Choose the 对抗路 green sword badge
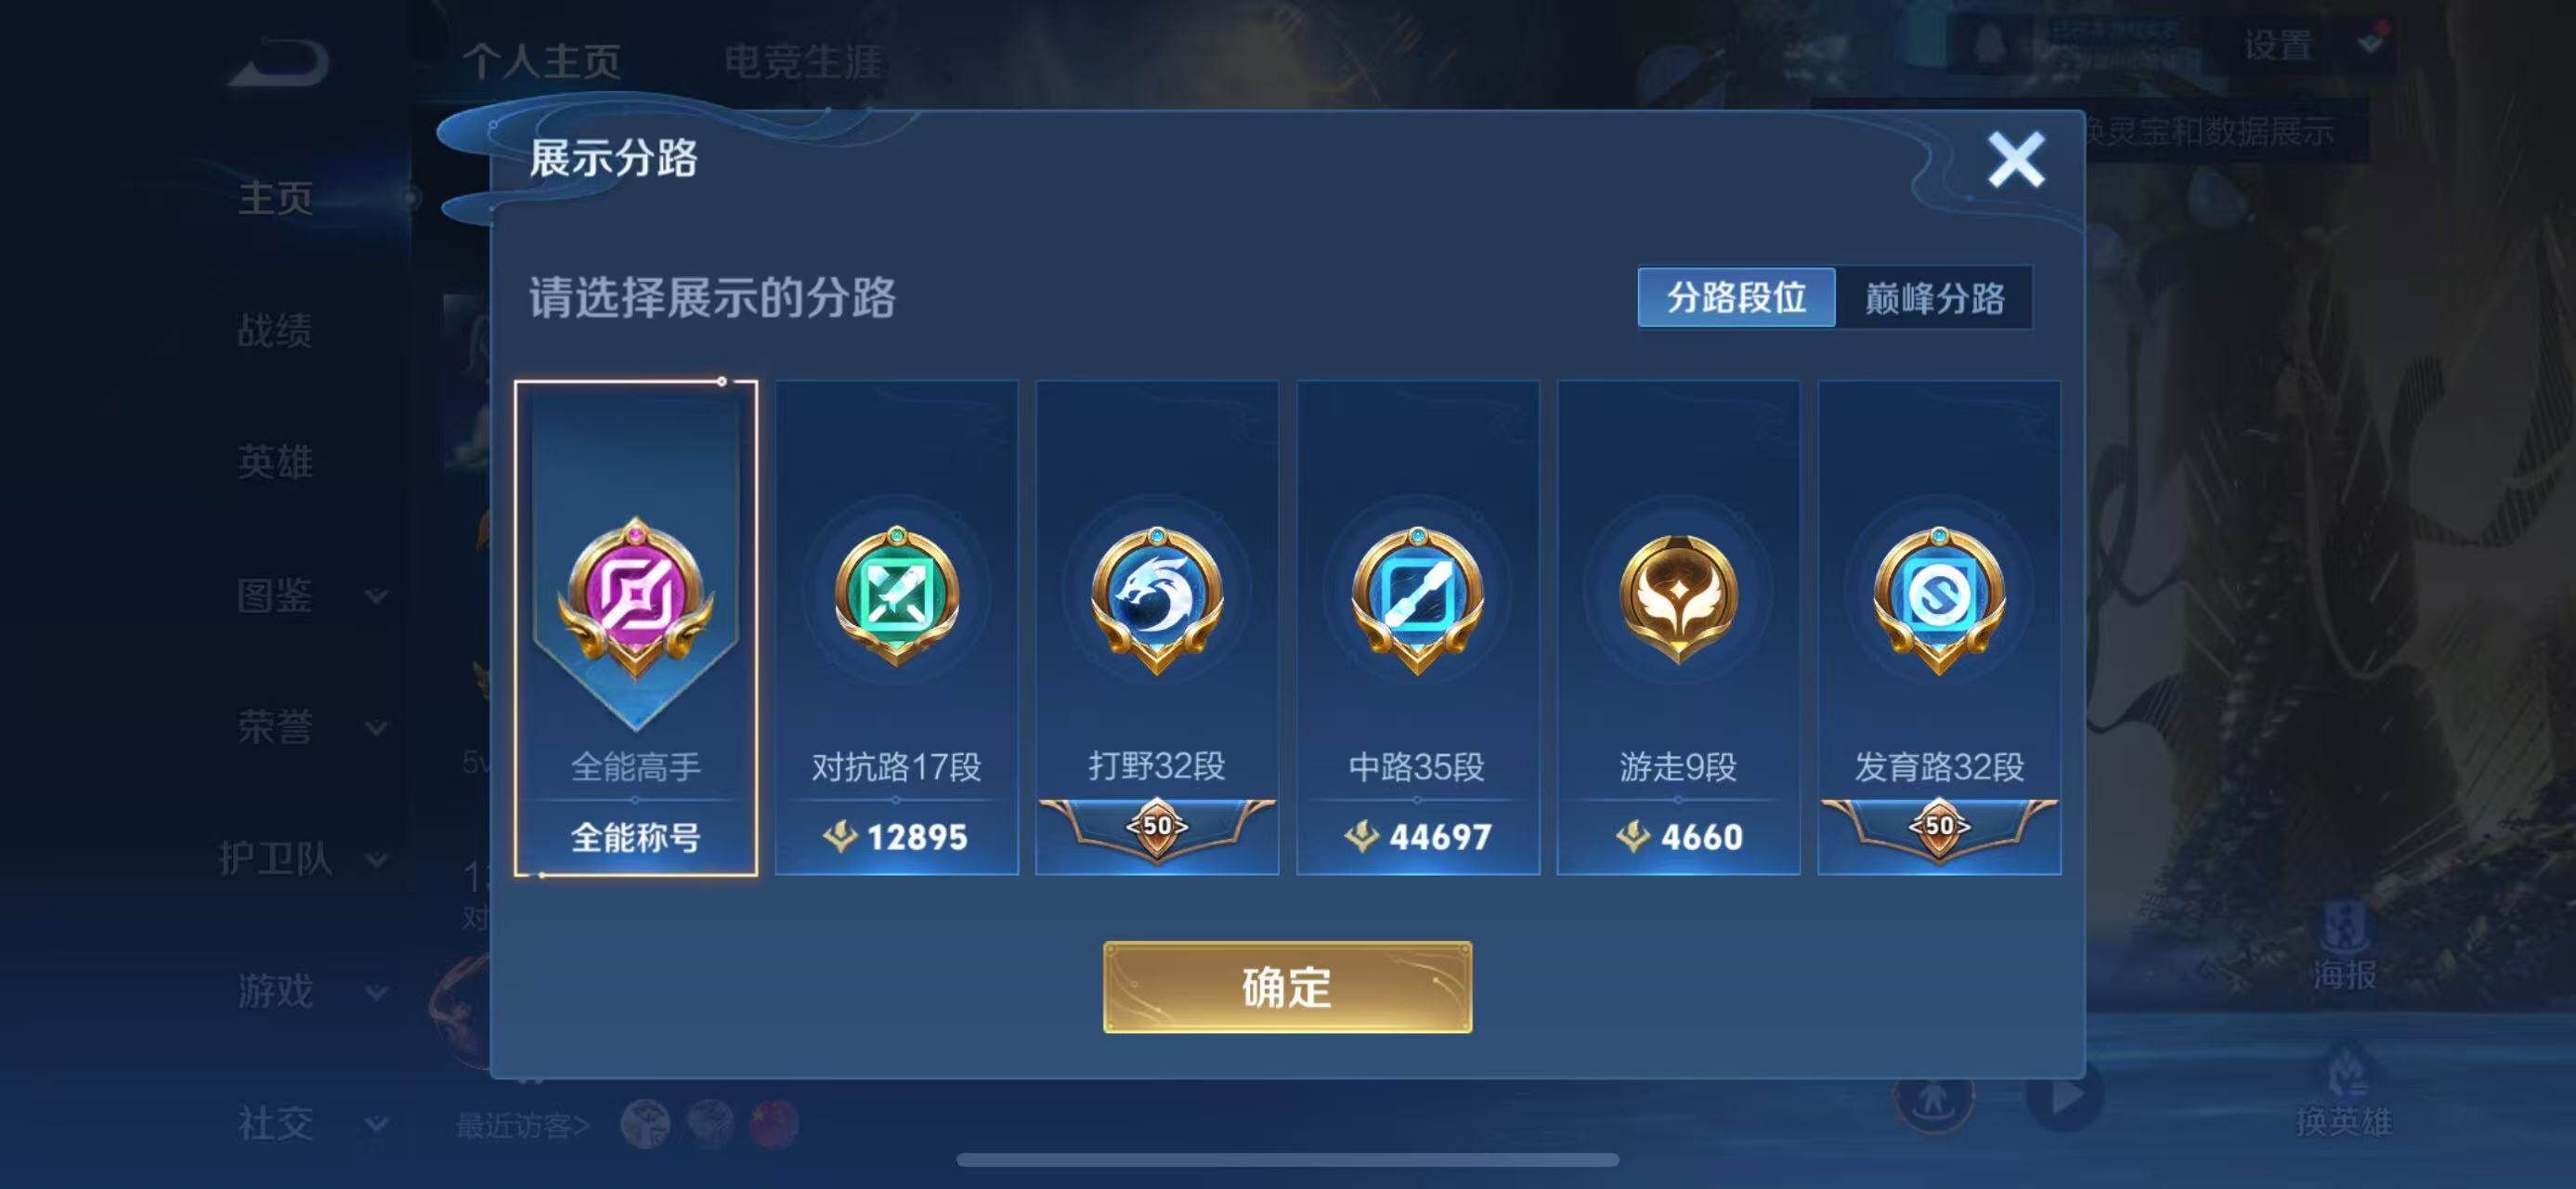This screenshot has width=2576, height=1189. 897,596
